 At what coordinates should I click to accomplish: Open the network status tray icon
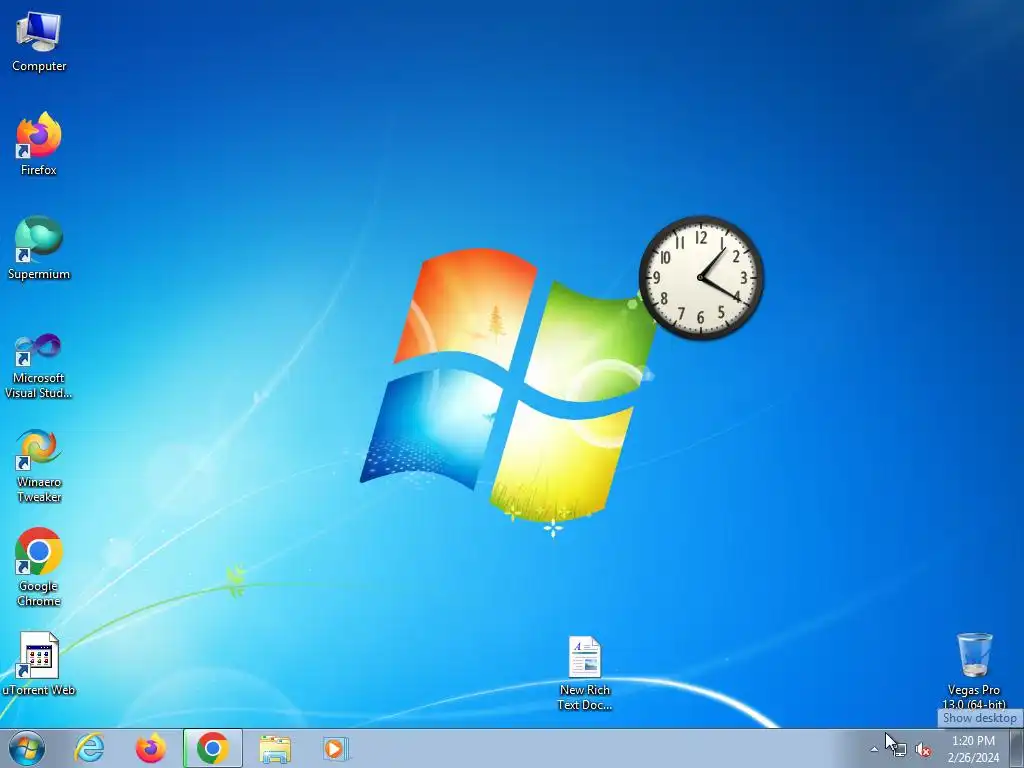(x=899, y=750)
